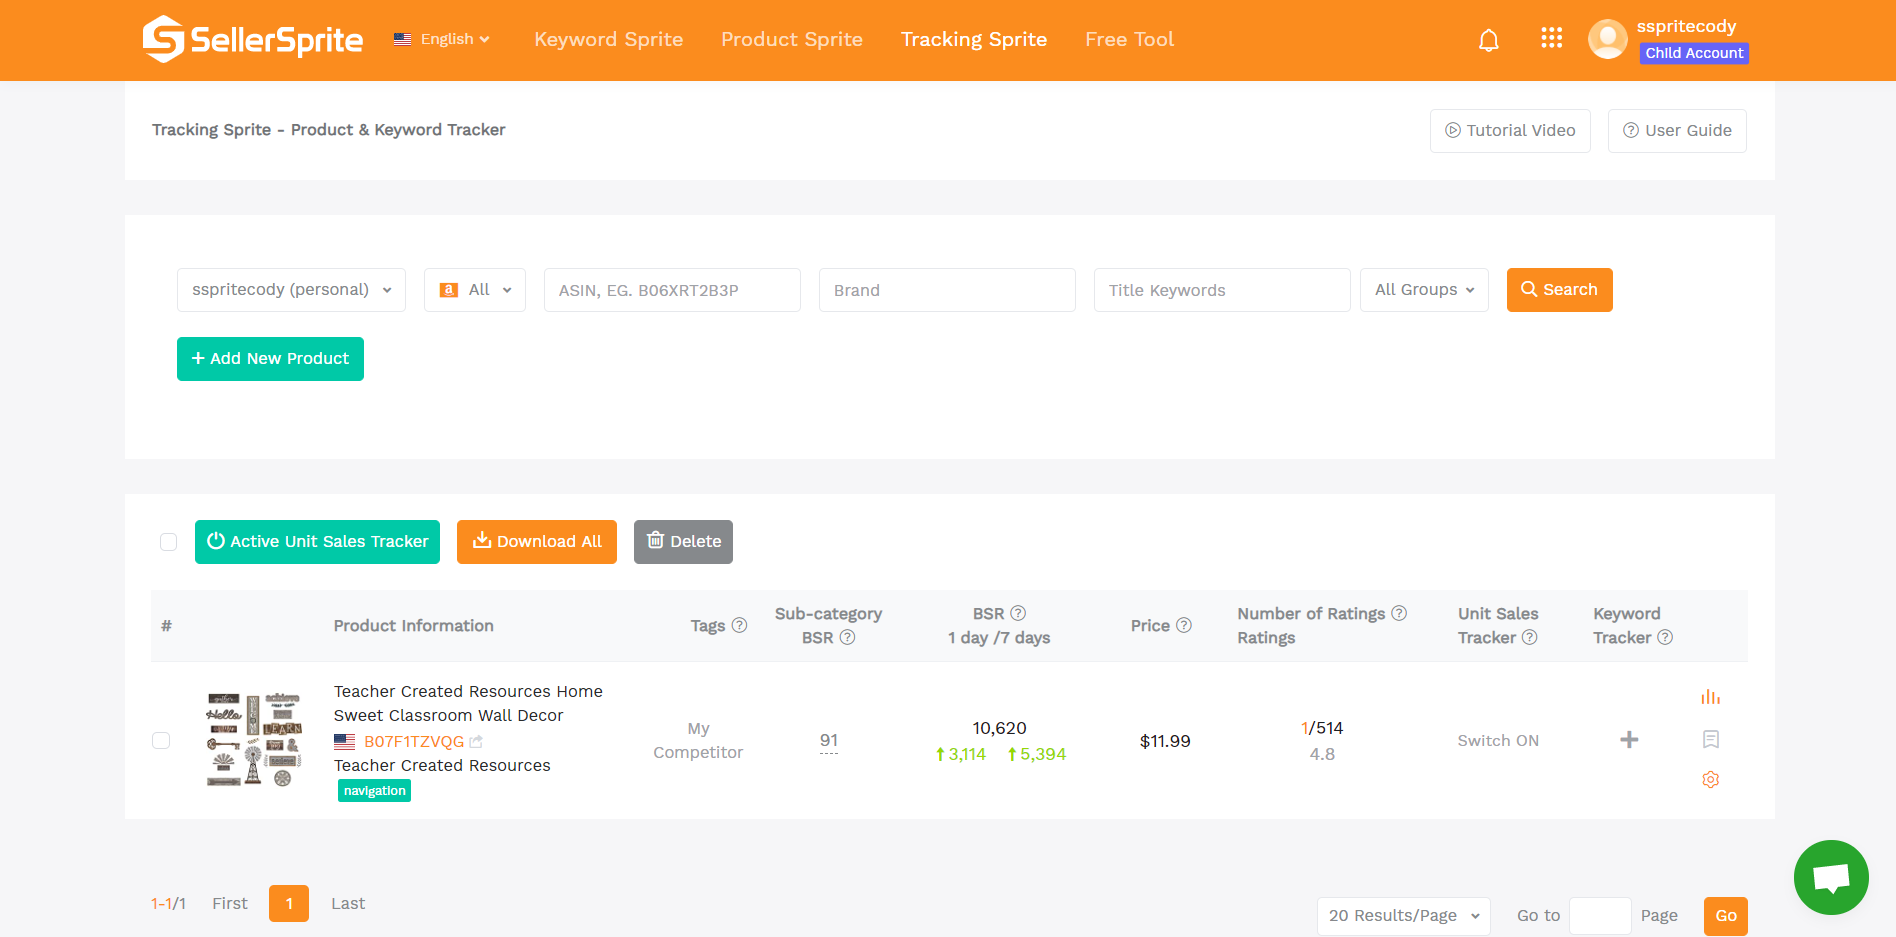Open the apps grid menu
1896x937 pixels.
click(x=1551, y=38)
